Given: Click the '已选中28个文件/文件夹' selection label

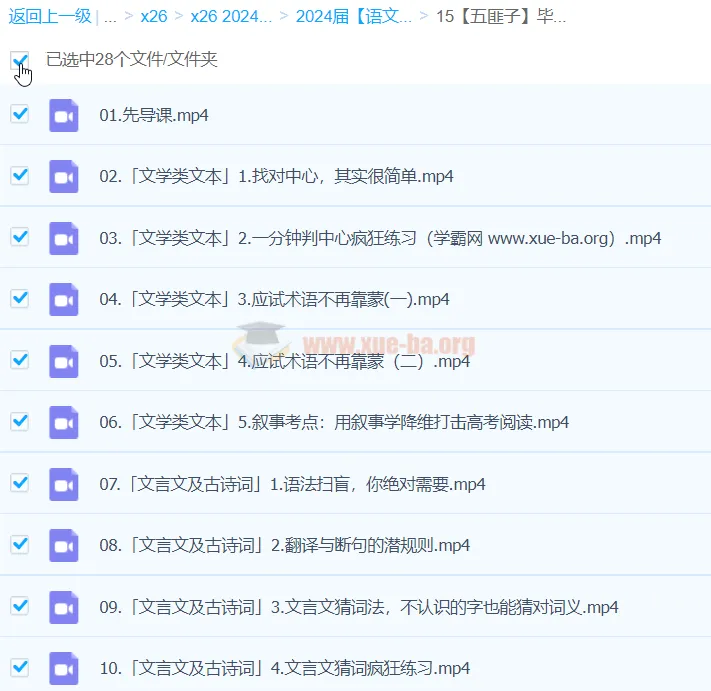Looking at the screenshot, I should point(132,59).
